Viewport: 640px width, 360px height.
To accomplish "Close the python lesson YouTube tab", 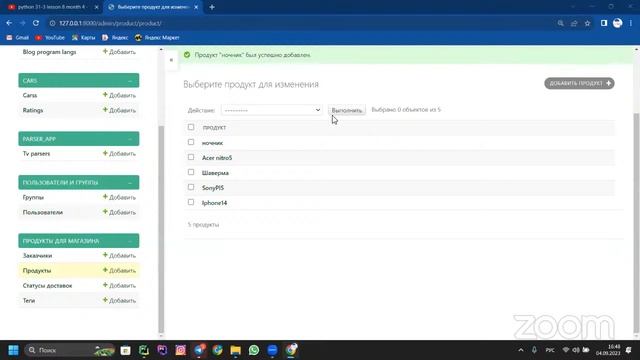I will click(96, 7).
